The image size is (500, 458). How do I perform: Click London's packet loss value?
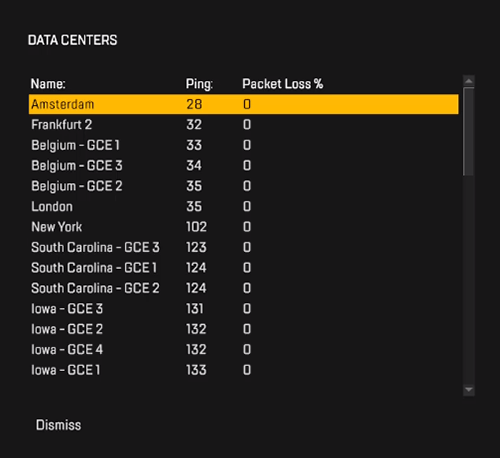tap(247, 206)
